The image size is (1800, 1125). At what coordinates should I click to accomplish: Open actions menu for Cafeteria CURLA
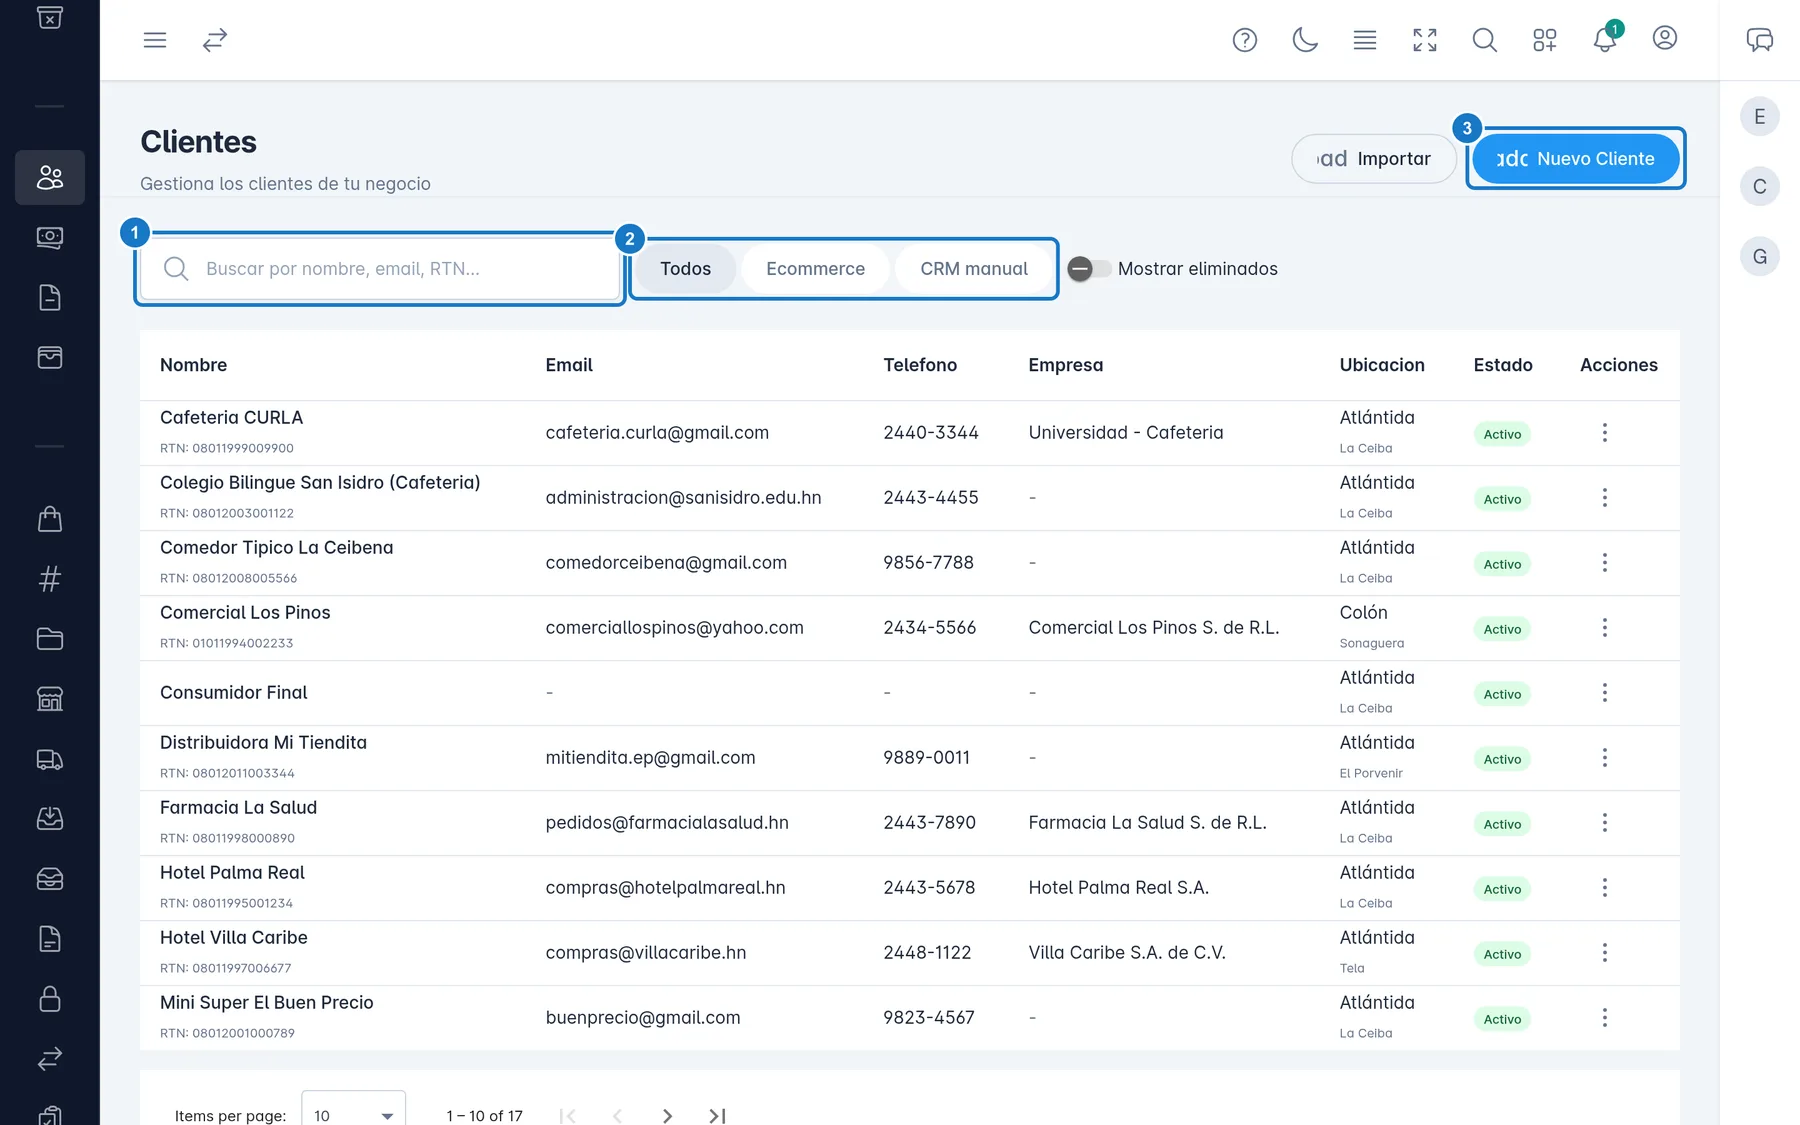point(1605,433)
